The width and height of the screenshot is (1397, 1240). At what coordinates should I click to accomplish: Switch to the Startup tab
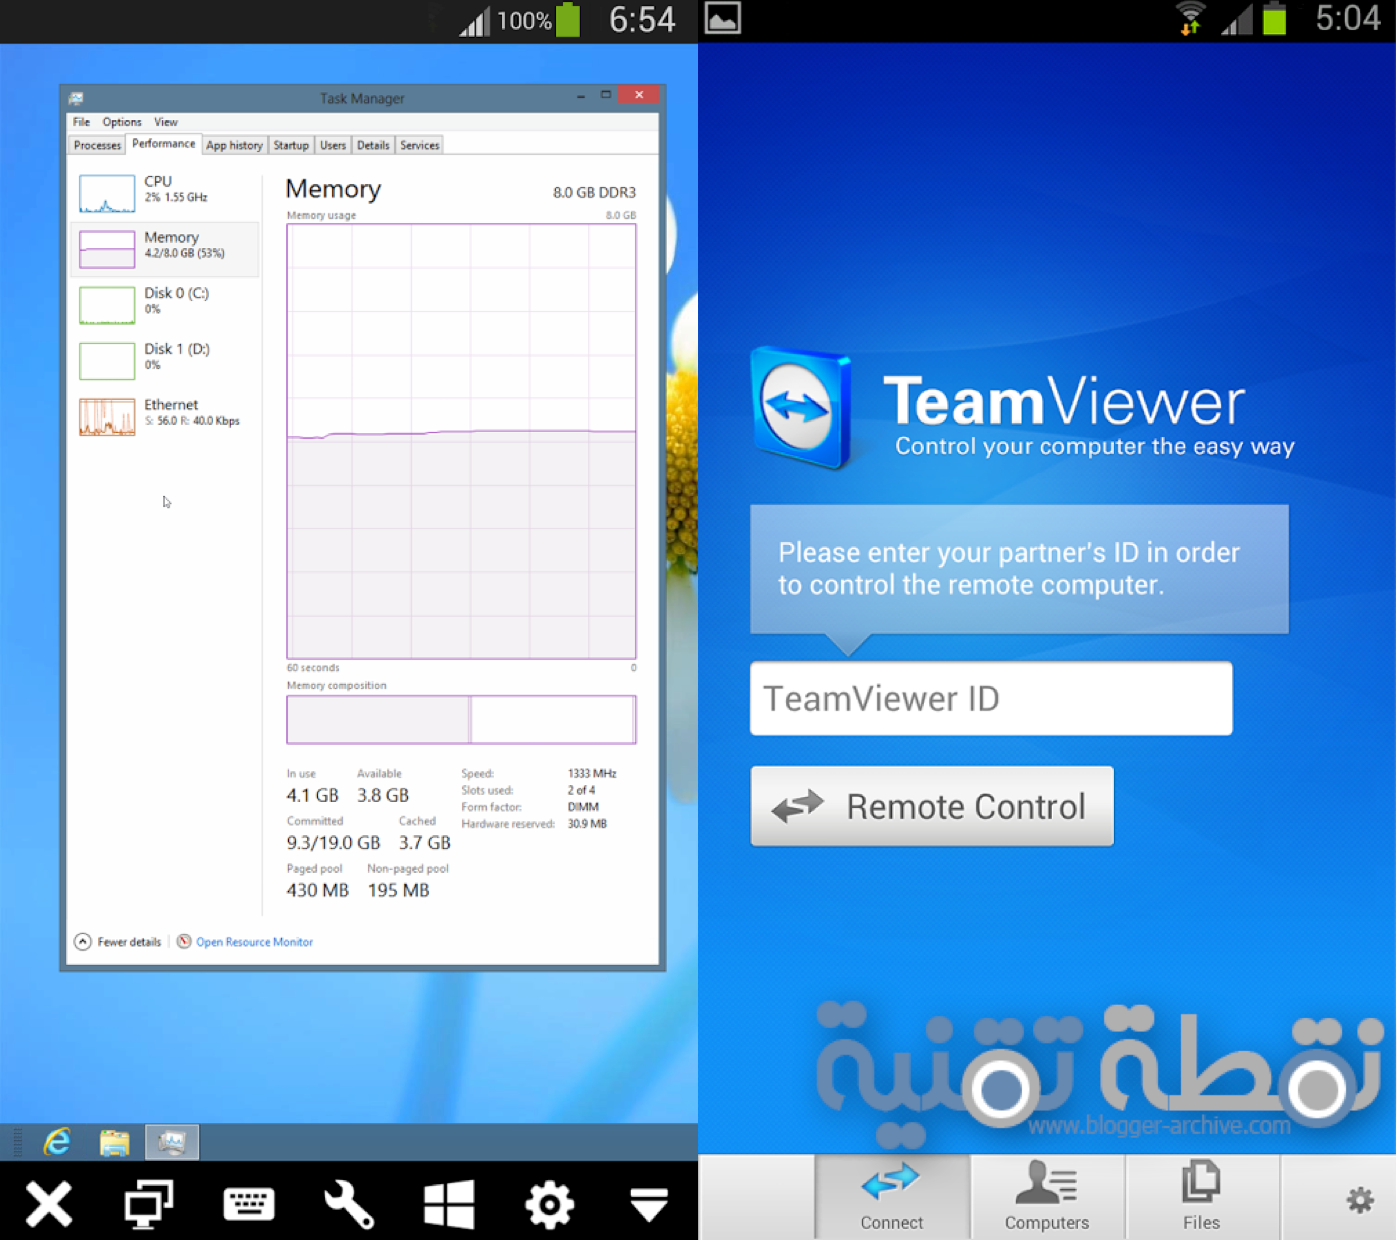click(291, 145)
